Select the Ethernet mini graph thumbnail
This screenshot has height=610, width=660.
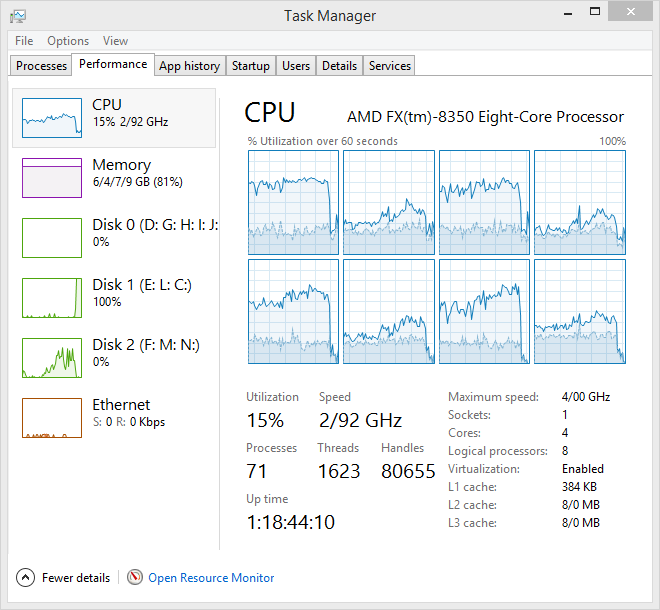point(52,418)
